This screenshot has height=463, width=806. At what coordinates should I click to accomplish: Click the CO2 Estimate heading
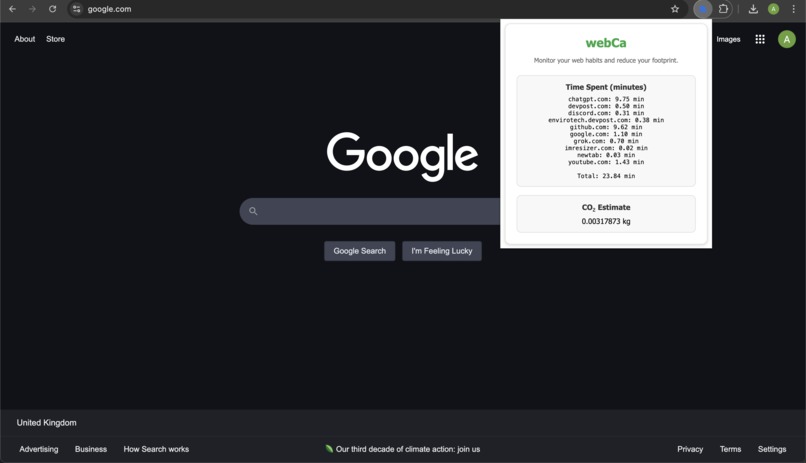[606, 208]
